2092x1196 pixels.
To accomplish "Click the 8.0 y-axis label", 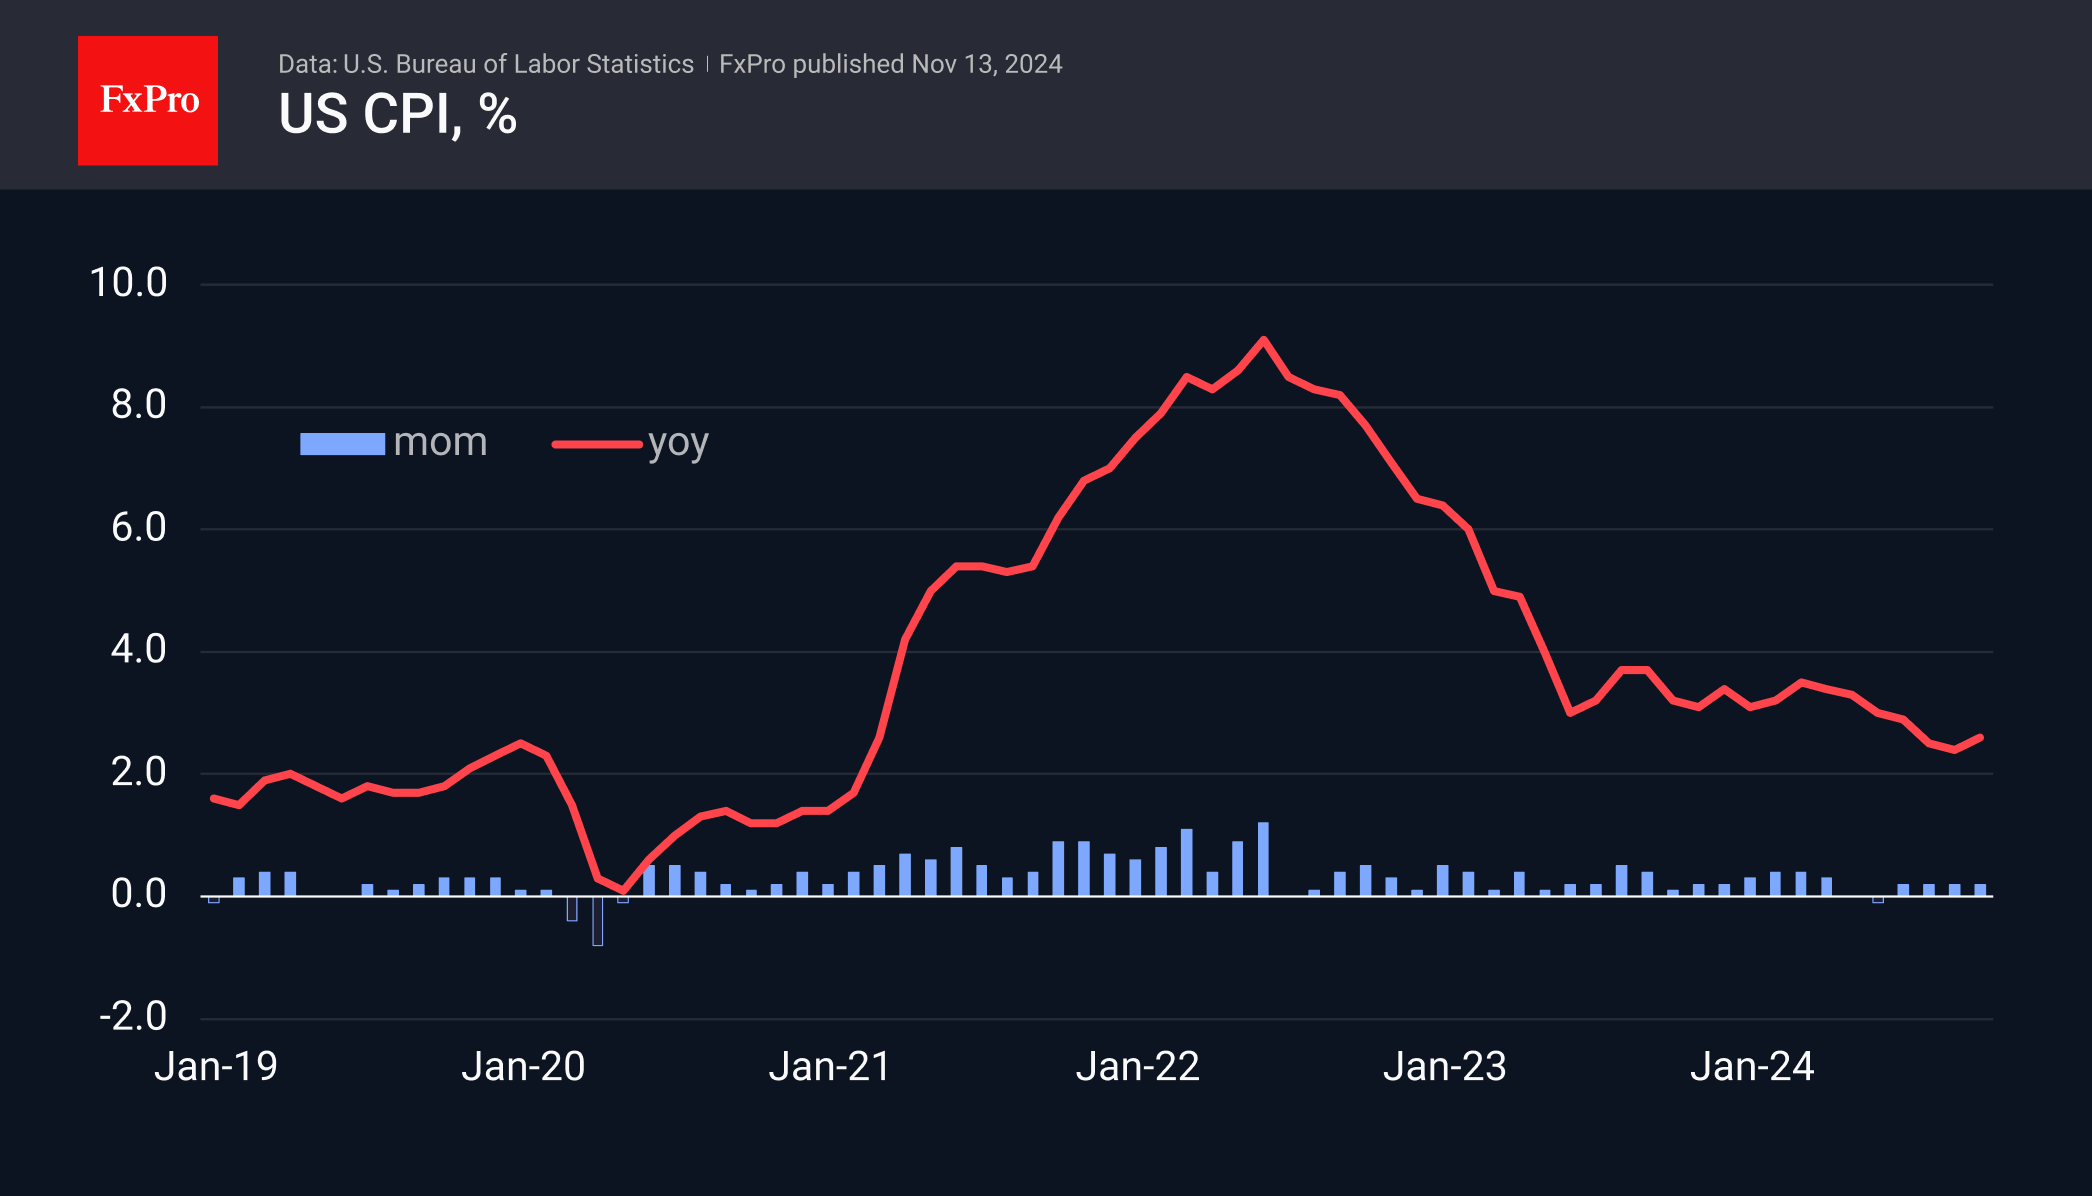I will click(x=138, y=405).
